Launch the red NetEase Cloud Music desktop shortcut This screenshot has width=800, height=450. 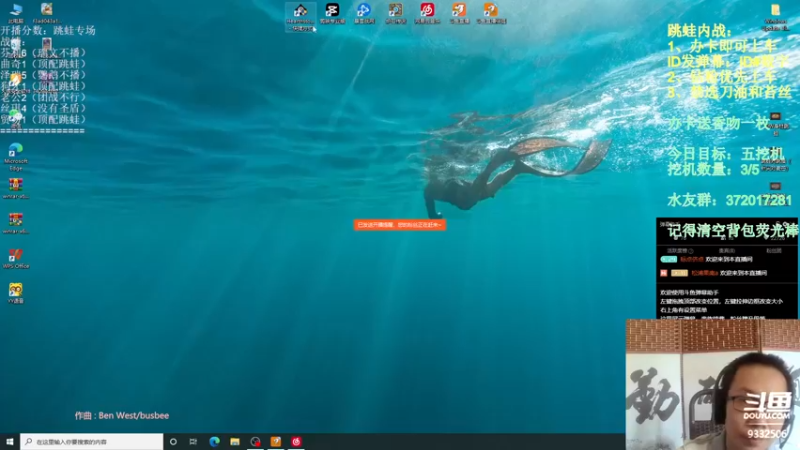click(x=427, y=13)
